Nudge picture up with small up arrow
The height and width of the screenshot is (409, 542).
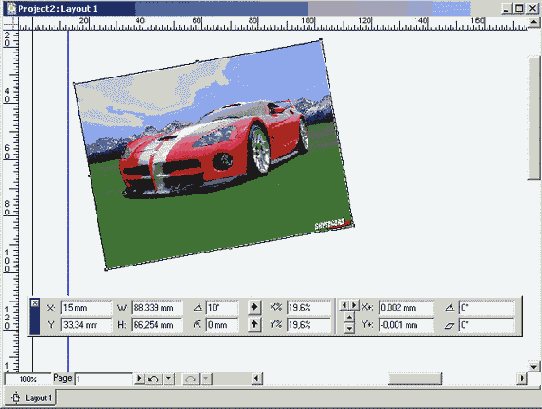coord(349,317)
